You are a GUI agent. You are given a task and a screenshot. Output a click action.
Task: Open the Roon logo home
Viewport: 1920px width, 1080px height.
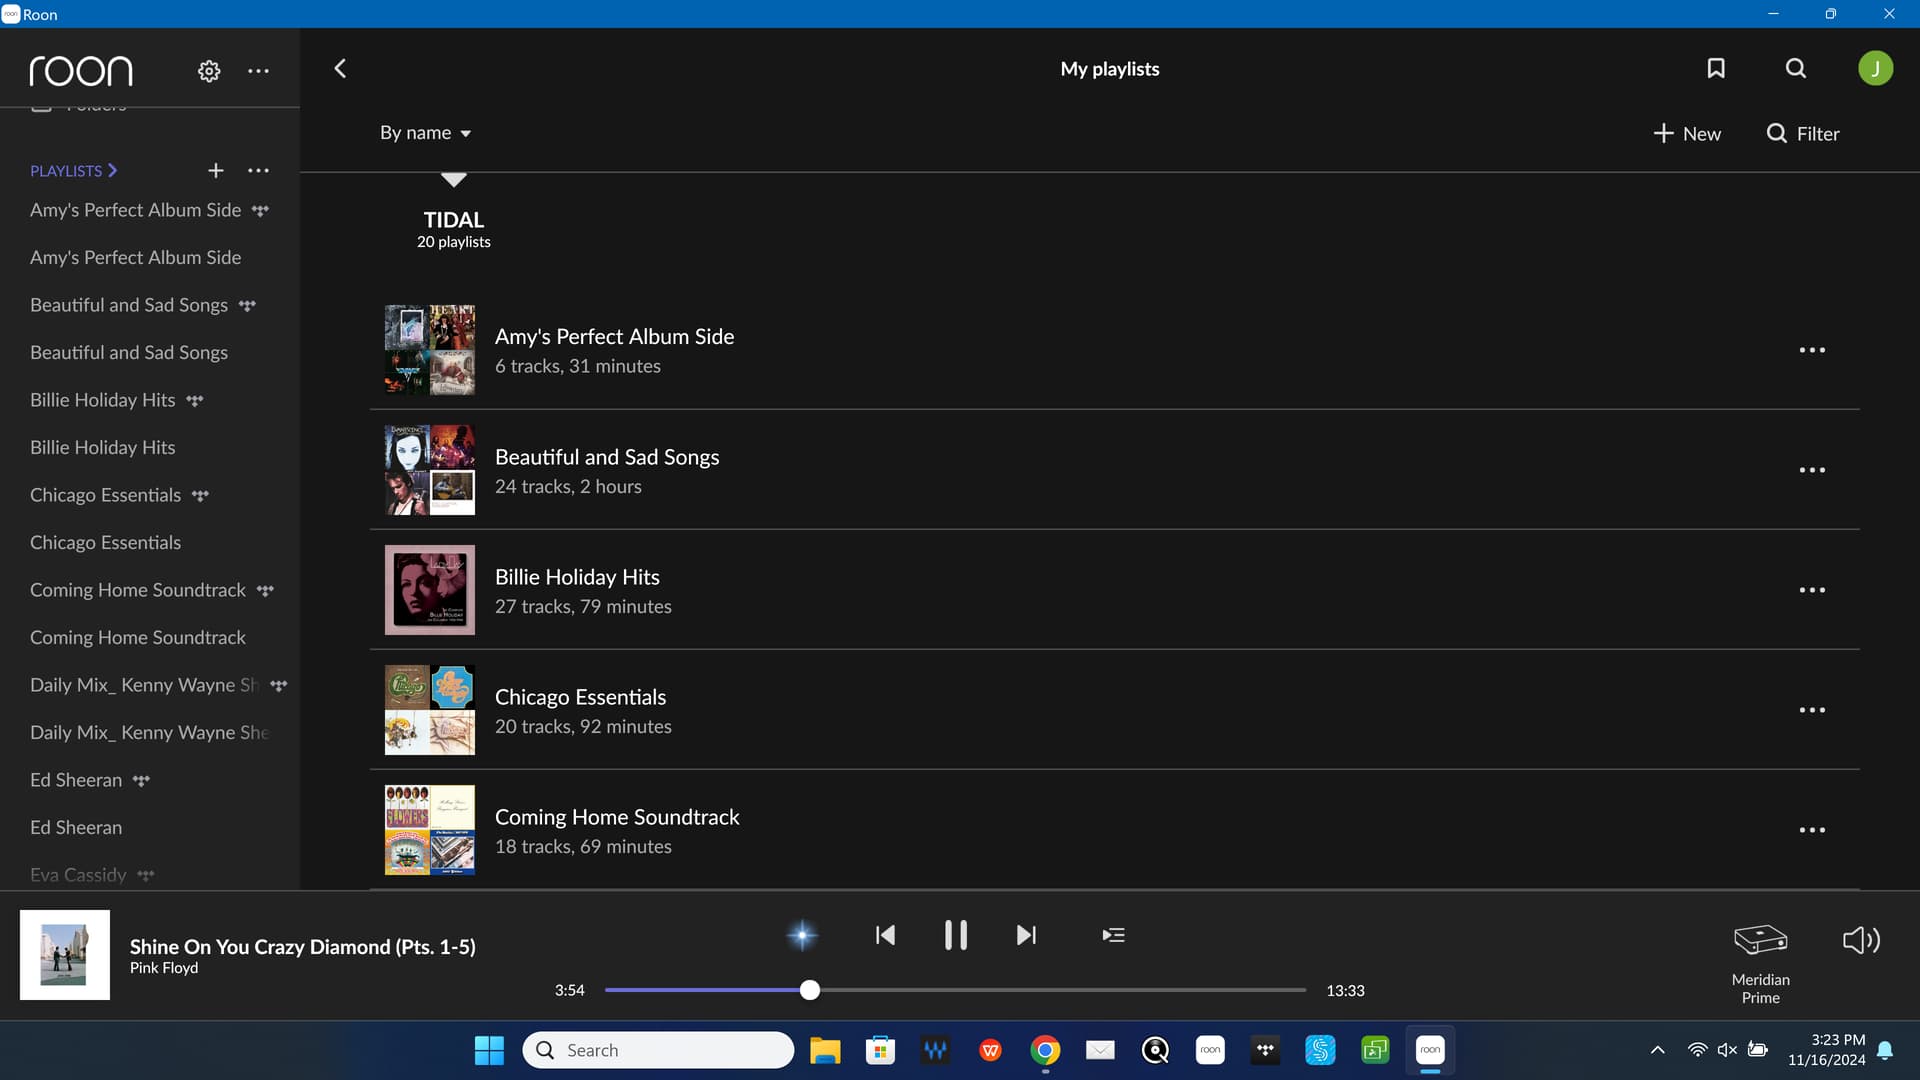(x=81, y=71)
